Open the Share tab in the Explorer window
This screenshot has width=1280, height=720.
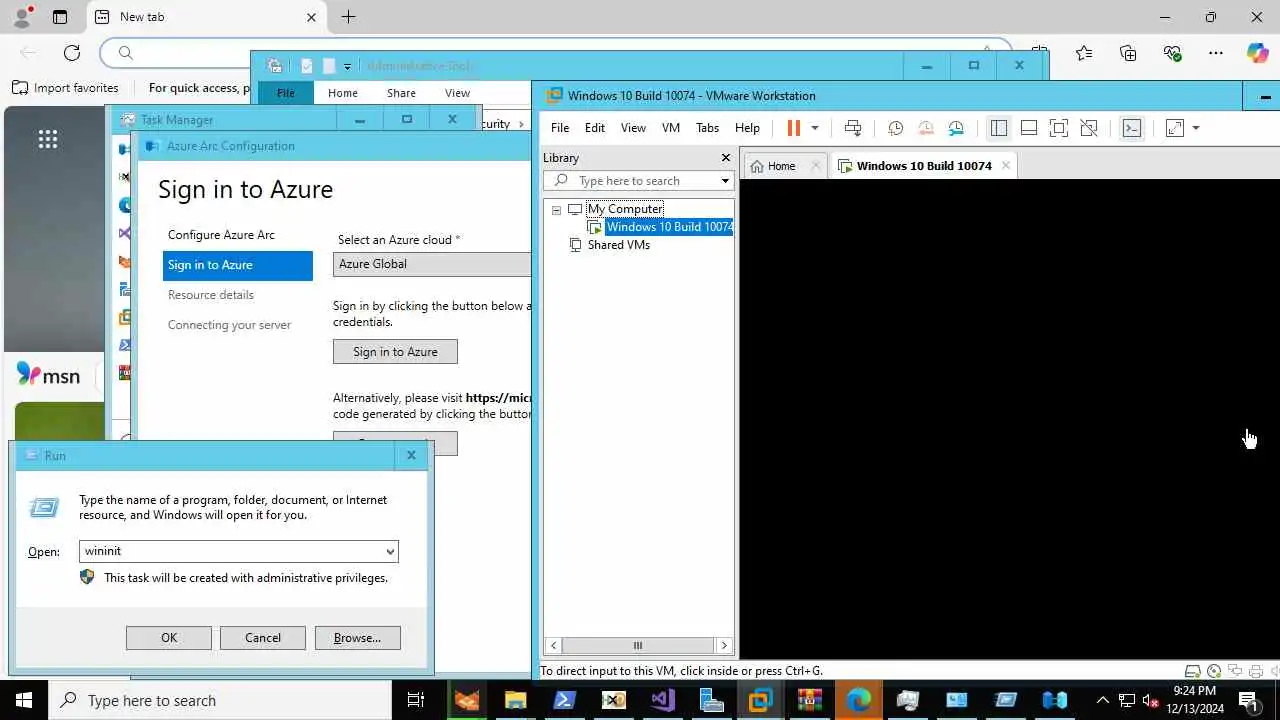tap(401, 93)
